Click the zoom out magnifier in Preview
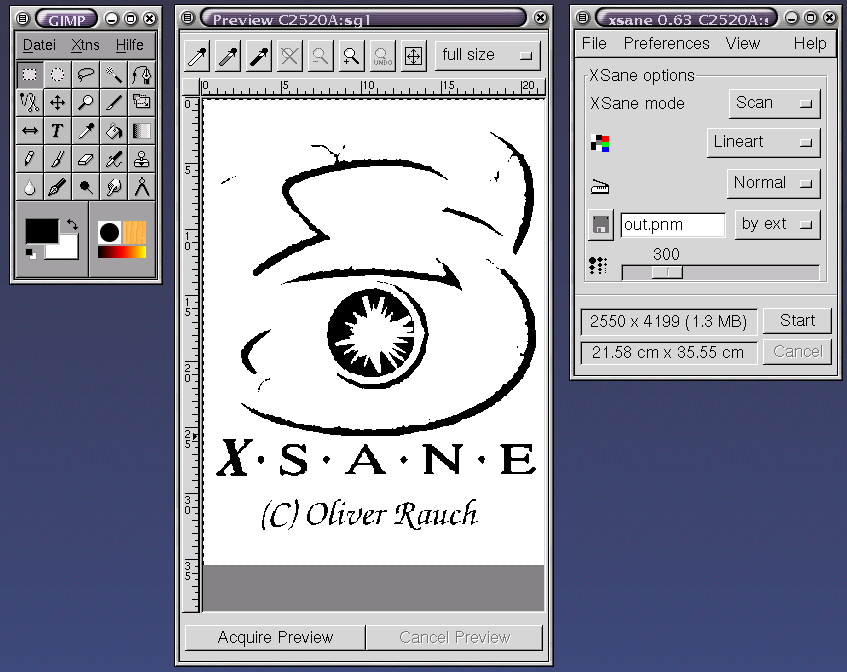The width and height of the screenshot is (847, 672). (320, 56)
